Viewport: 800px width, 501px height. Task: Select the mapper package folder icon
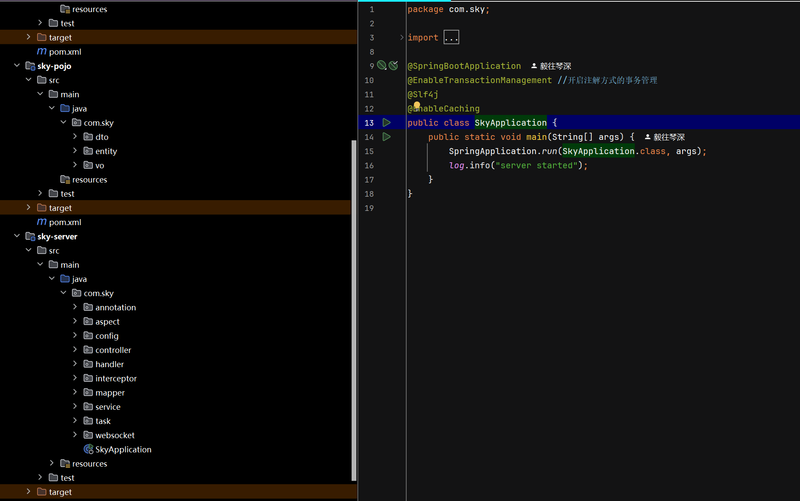[88, 393]
